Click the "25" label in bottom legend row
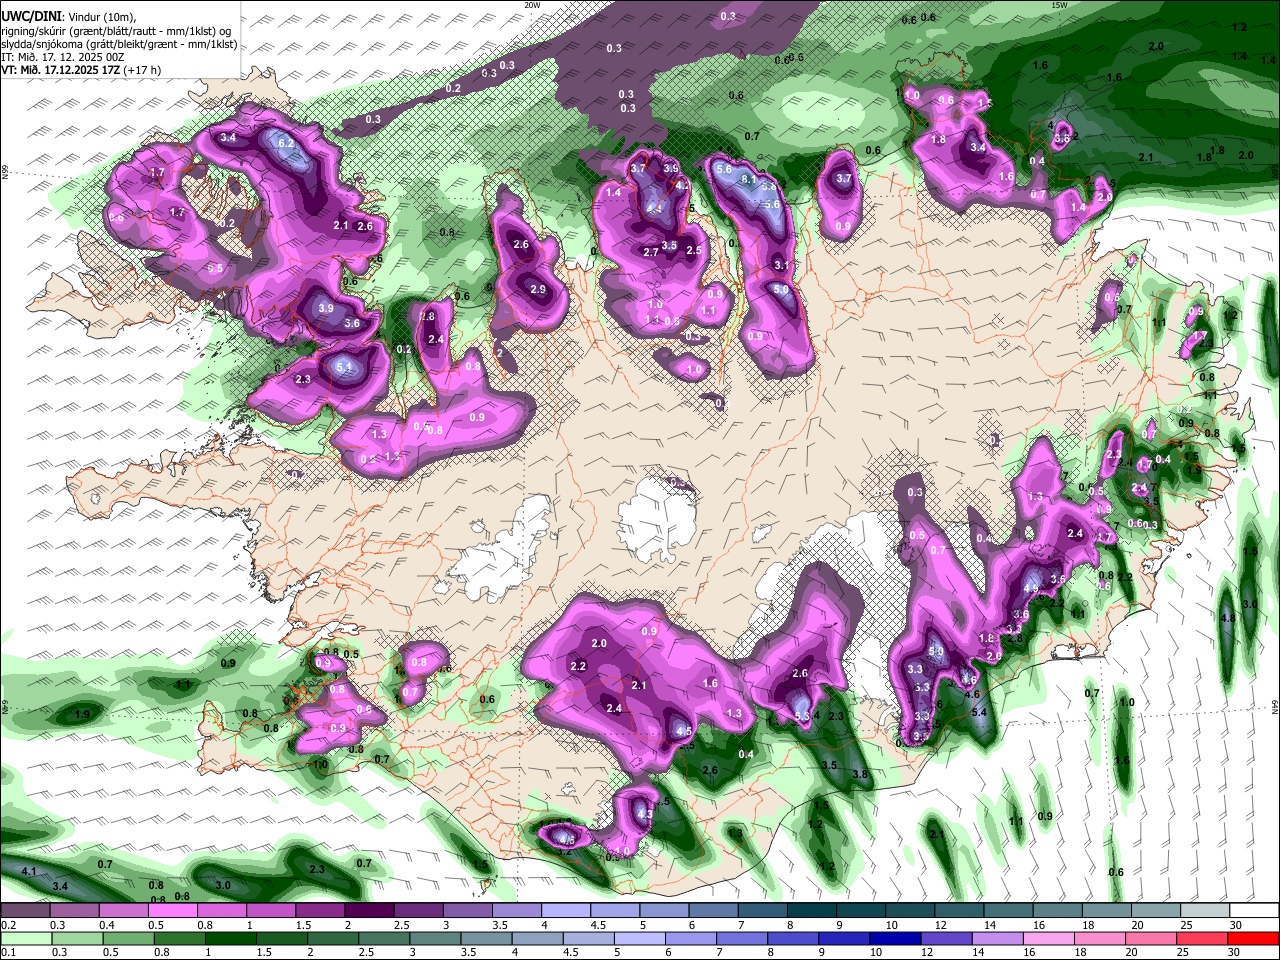Viewport: 1280px width, 960px height. [1183, 952]
